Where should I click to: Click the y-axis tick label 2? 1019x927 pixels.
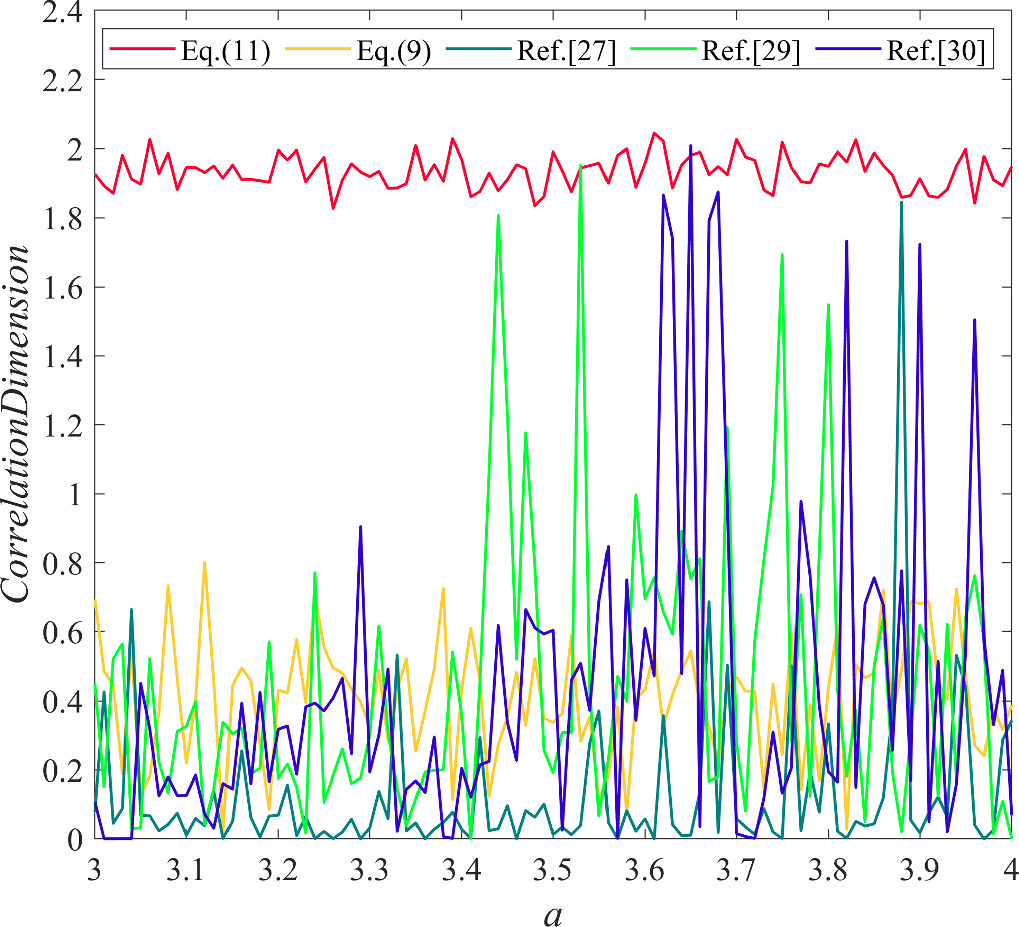(x=75, y=150)
